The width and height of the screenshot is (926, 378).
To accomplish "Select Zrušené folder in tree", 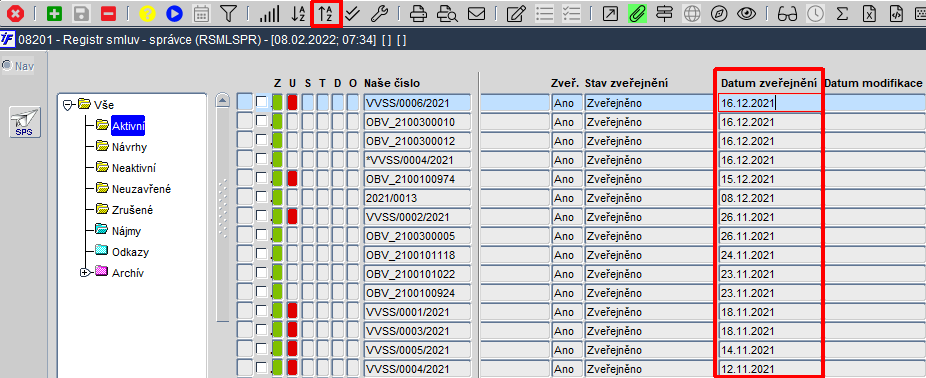I will 133,210.
